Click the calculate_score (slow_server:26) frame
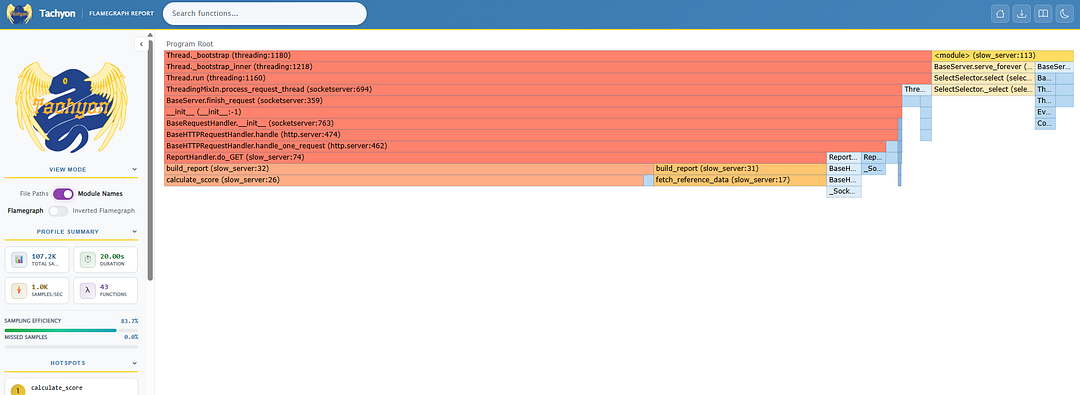Screen dimensions: 1080x395 [x=403, y=180]
